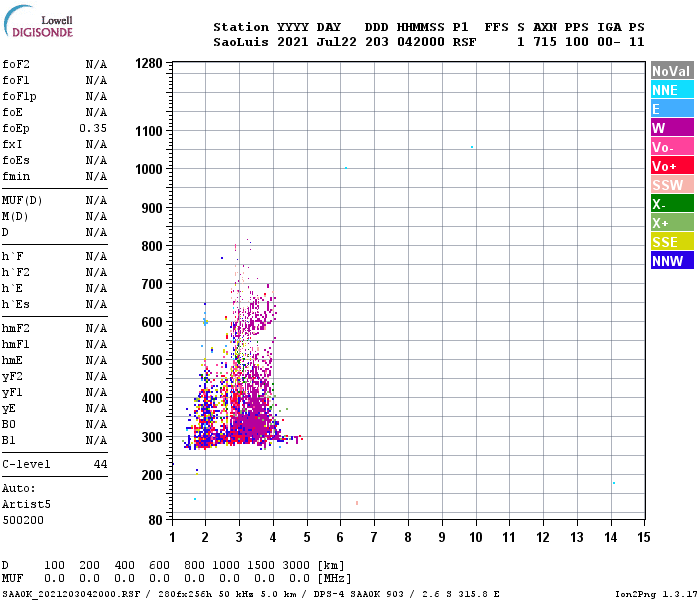700x600 pixels.
Task: Click the hmF1 parameter label
Action: (16, 345)
